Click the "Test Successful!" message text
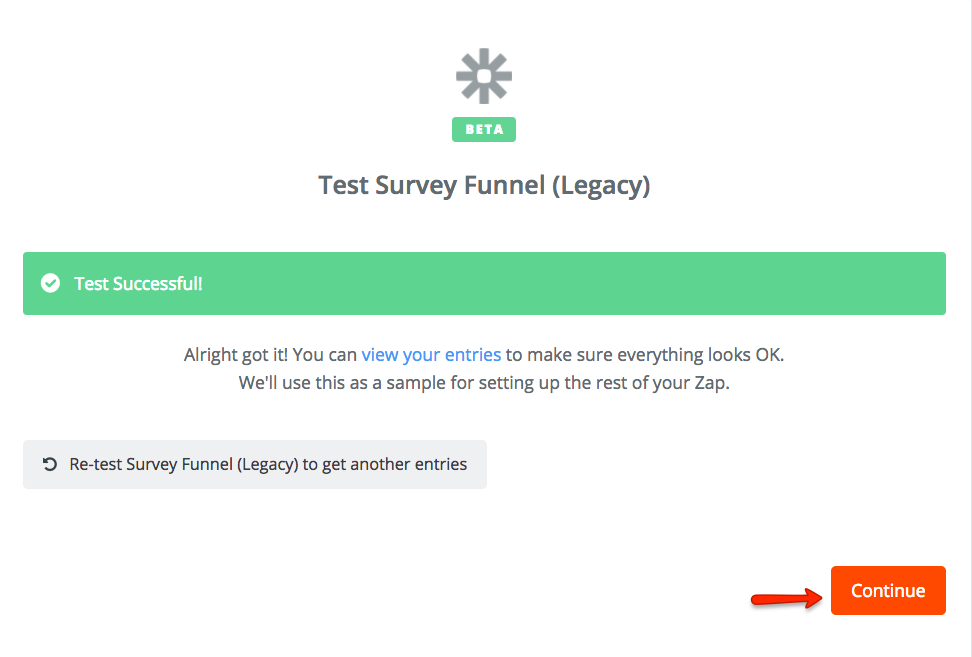The height and width of the screenshot is (657, 972). (x=138, y=284)
